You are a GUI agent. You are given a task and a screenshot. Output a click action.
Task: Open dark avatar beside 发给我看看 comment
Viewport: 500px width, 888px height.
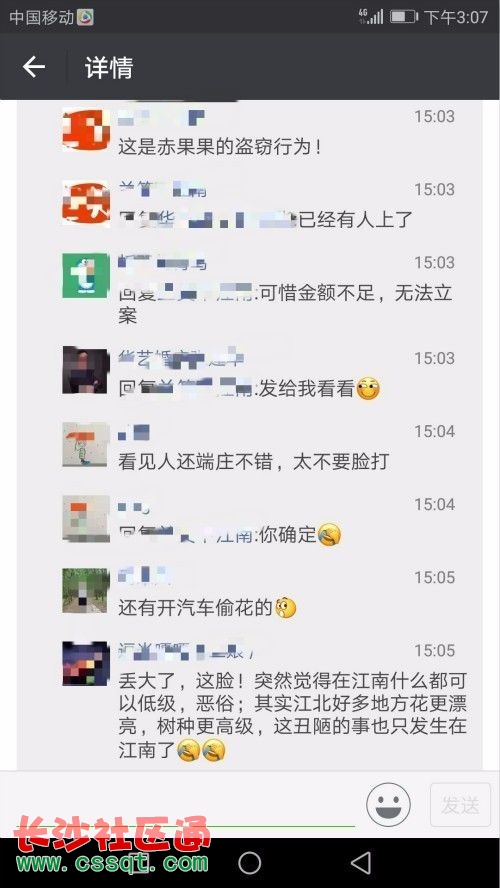tap(86, 370)
